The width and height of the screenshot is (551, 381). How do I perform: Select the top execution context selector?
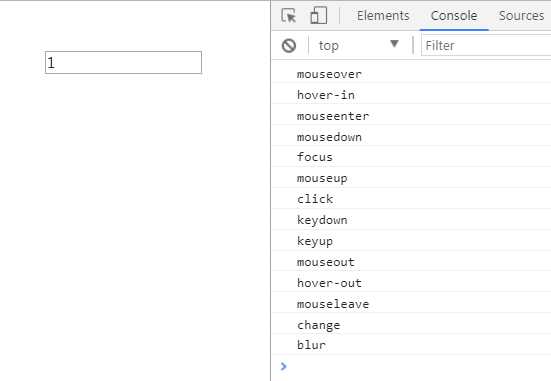(x=359, y=45)
